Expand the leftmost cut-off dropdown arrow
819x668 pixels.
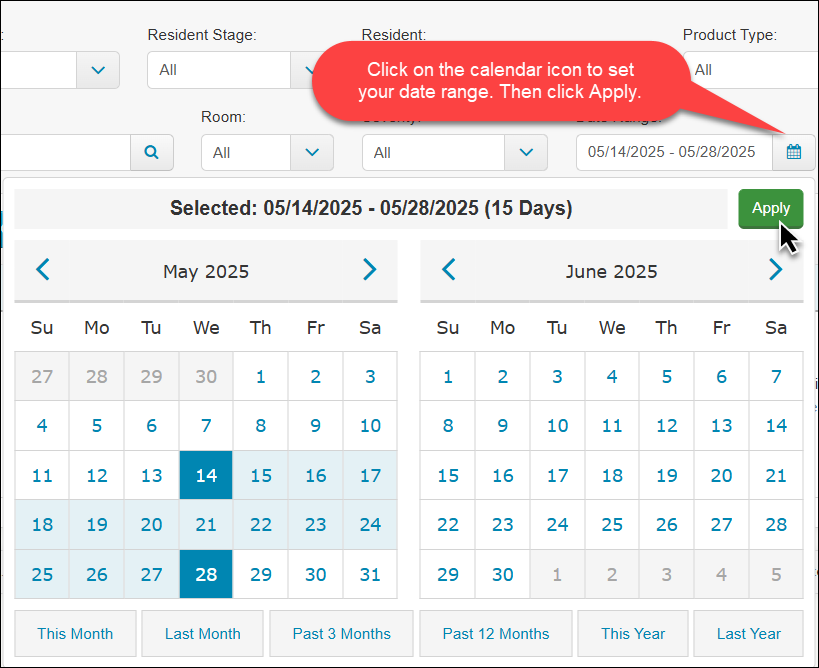coord(98,70)
